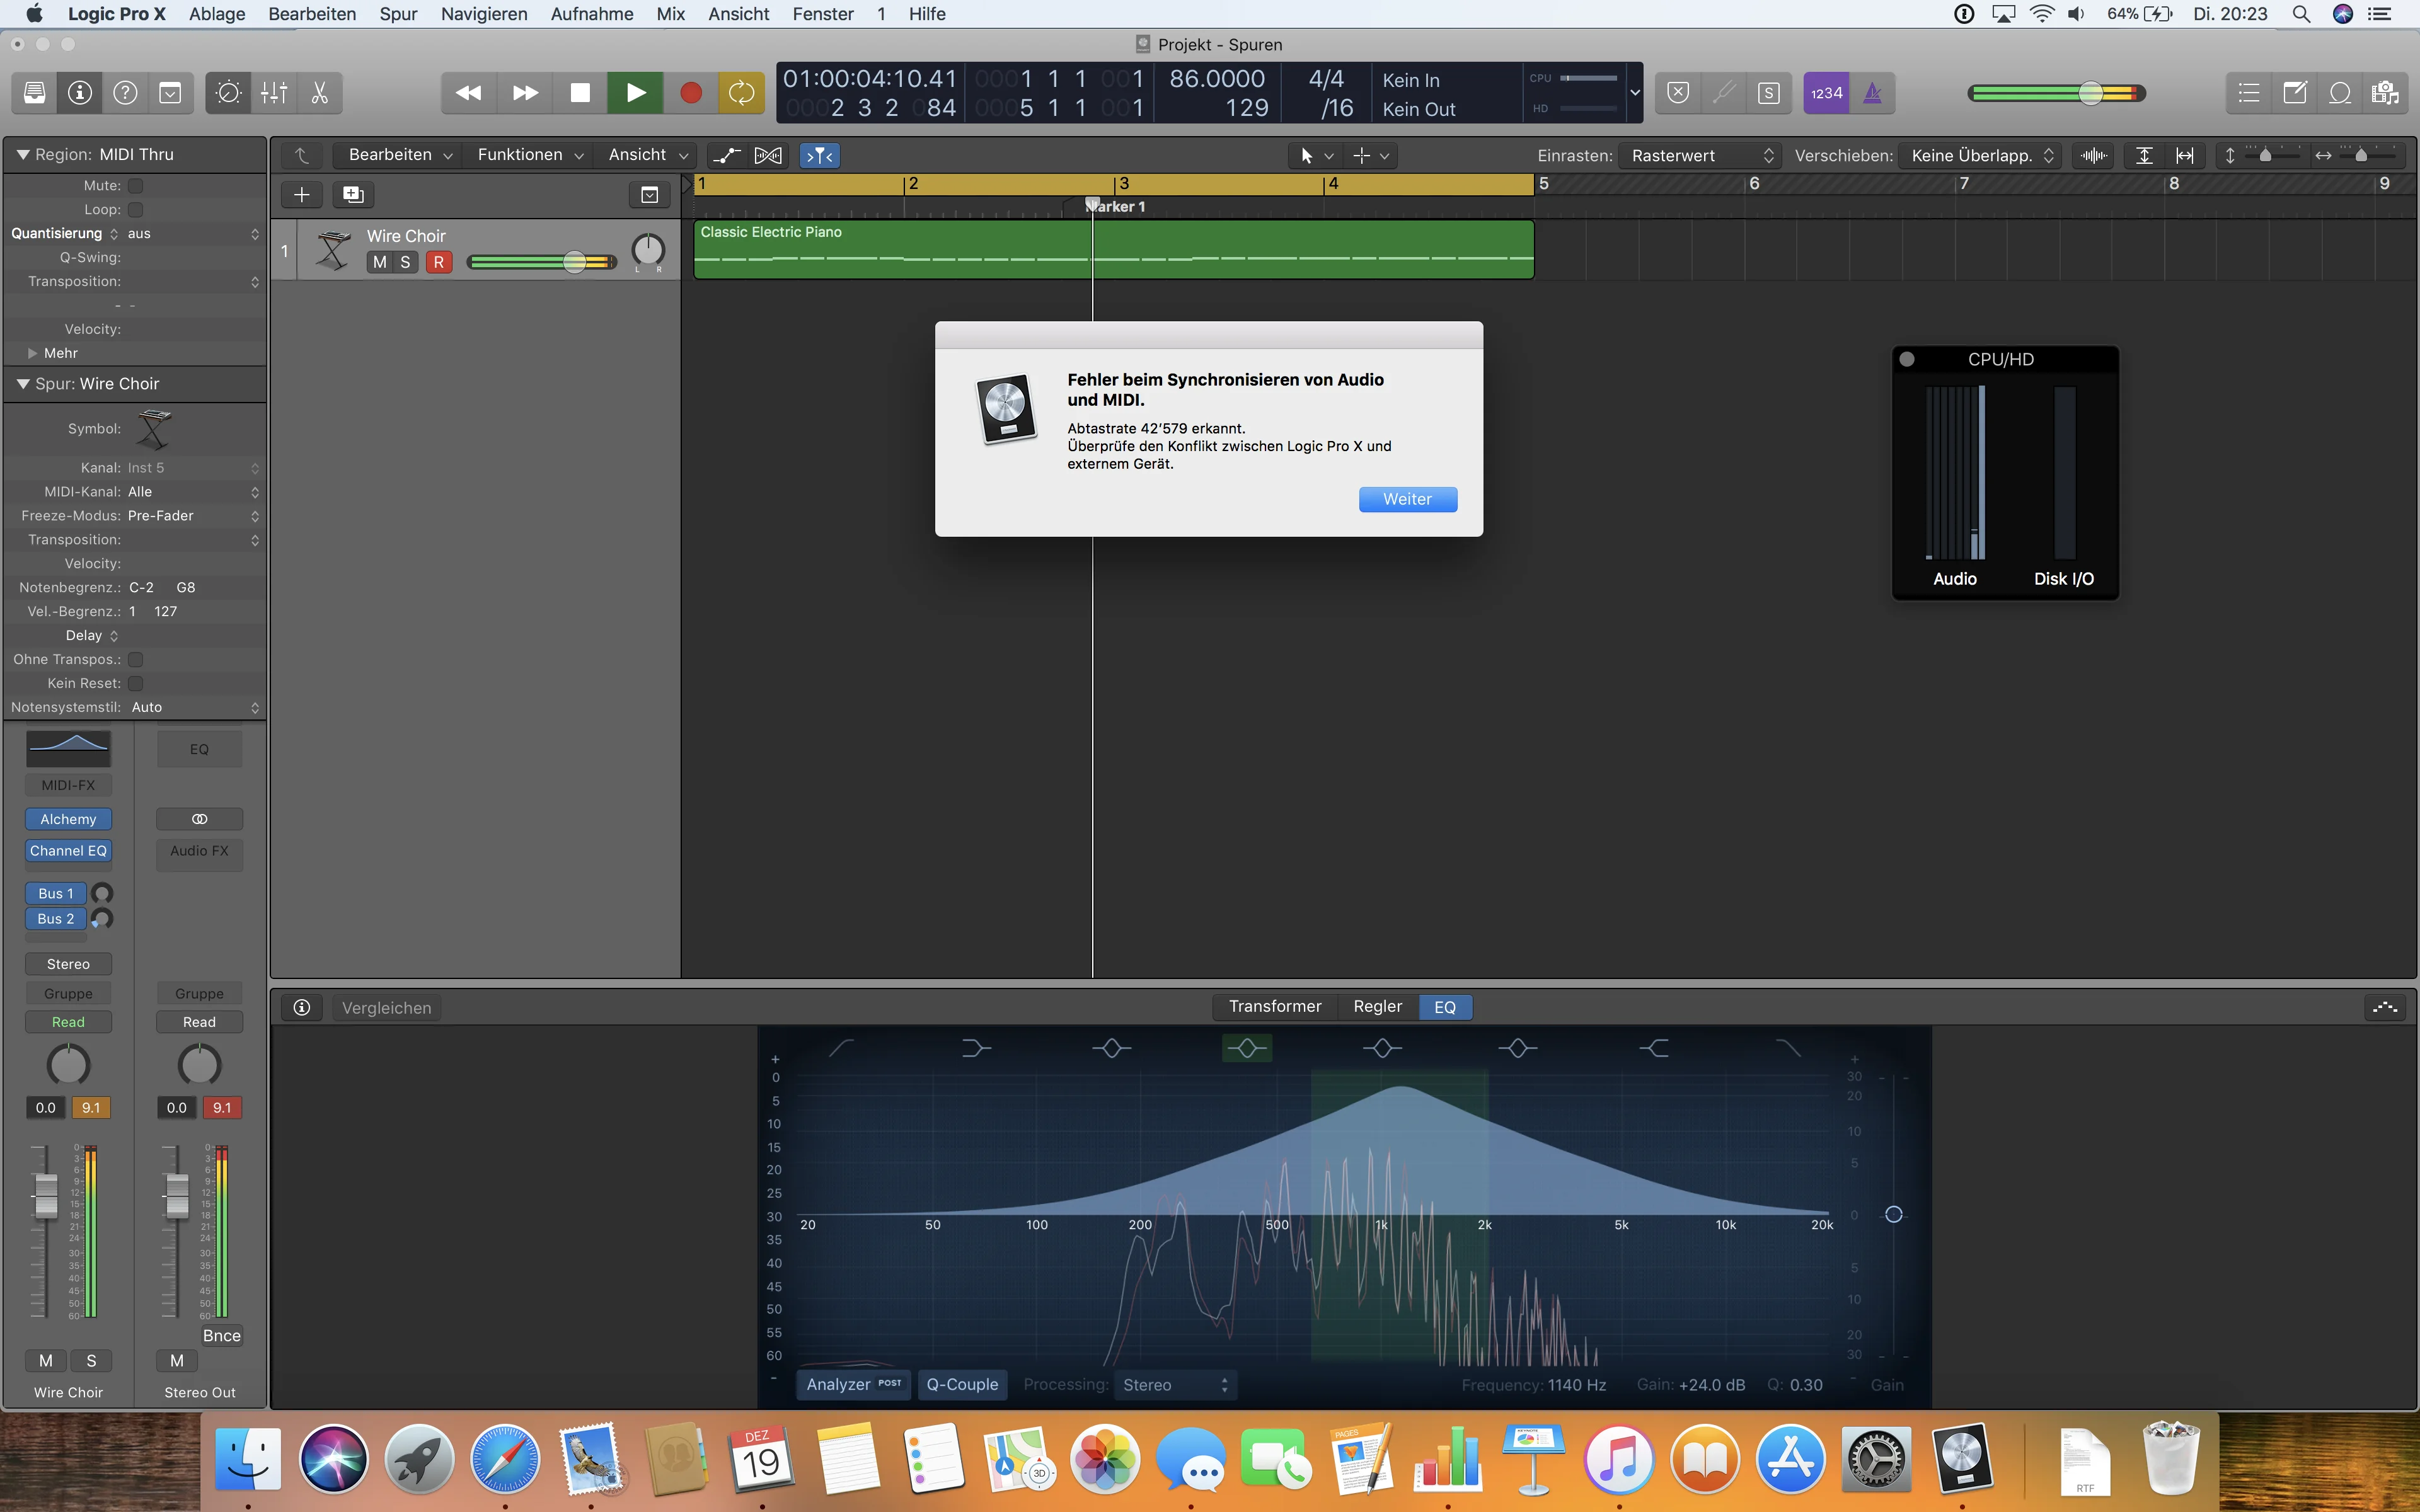Open the Aufnahme menu
Image resolution: width=2420 pixels, height=1512 pixels.
tap(592, 14)
